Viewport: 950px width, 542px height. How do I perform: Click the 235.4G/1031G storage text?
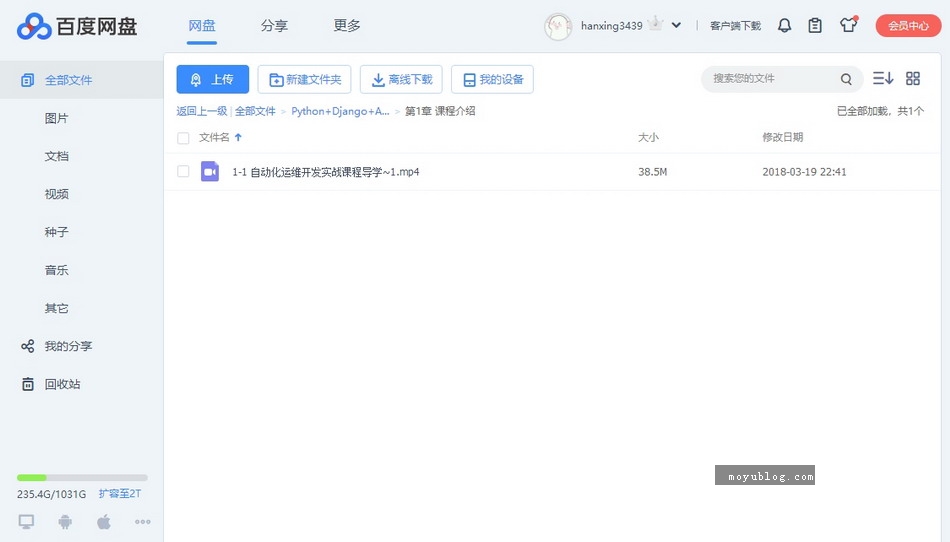pos(51,494)
